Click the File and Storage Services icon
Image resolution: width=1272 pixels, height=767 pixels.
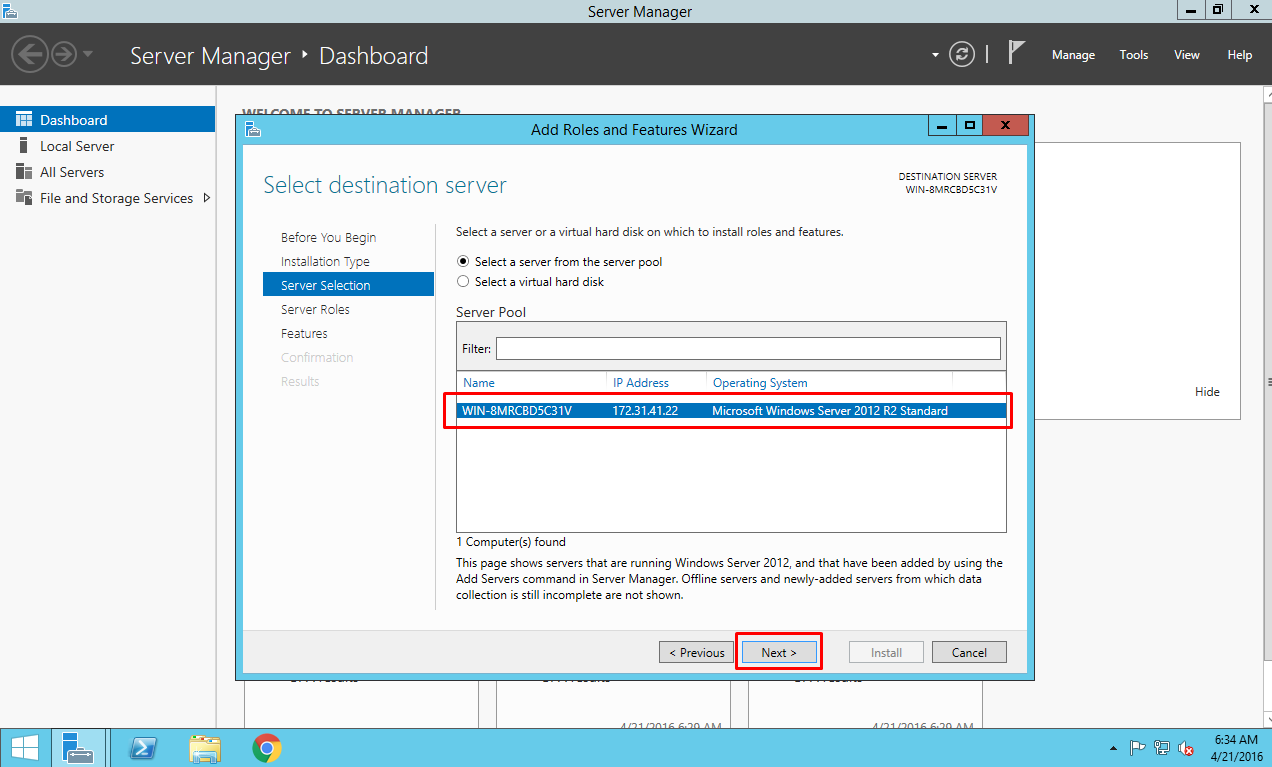click(24, 198)
